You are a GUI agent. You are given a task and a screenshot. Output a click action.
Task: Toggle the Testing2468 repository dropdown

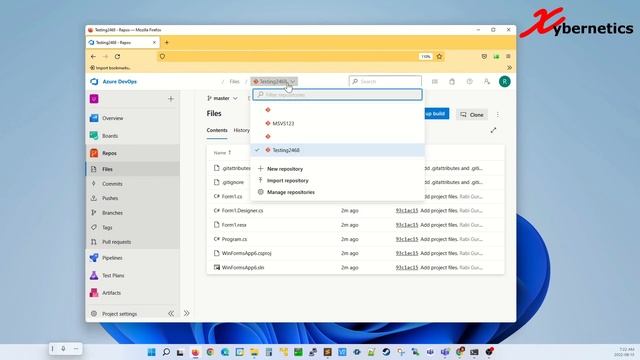click(x=274, y=82)
